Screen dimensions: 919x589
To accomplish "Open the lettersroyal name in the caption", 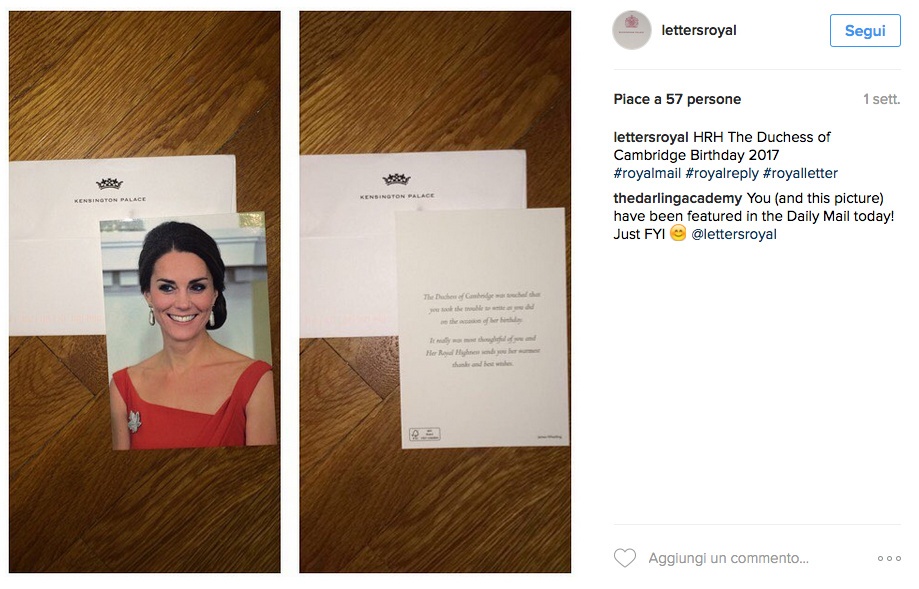I will pos(651,137).
